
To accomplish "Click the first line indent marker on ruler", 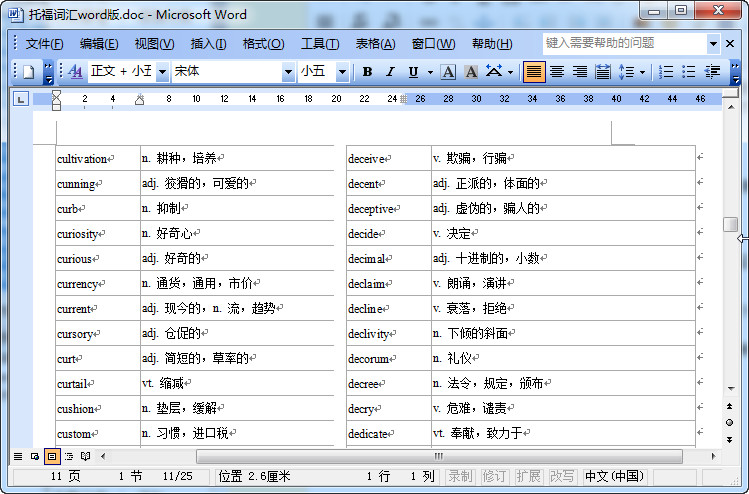I will point(56,94).
